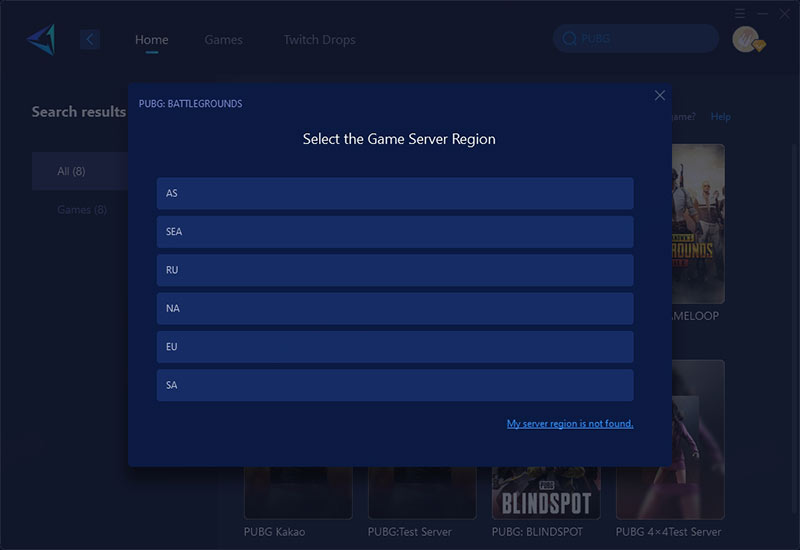Click the GearUP logo icon
Image resolution: width=800 pixels, height=550 pixels.
pyautogui.click(x=41, y=39)
